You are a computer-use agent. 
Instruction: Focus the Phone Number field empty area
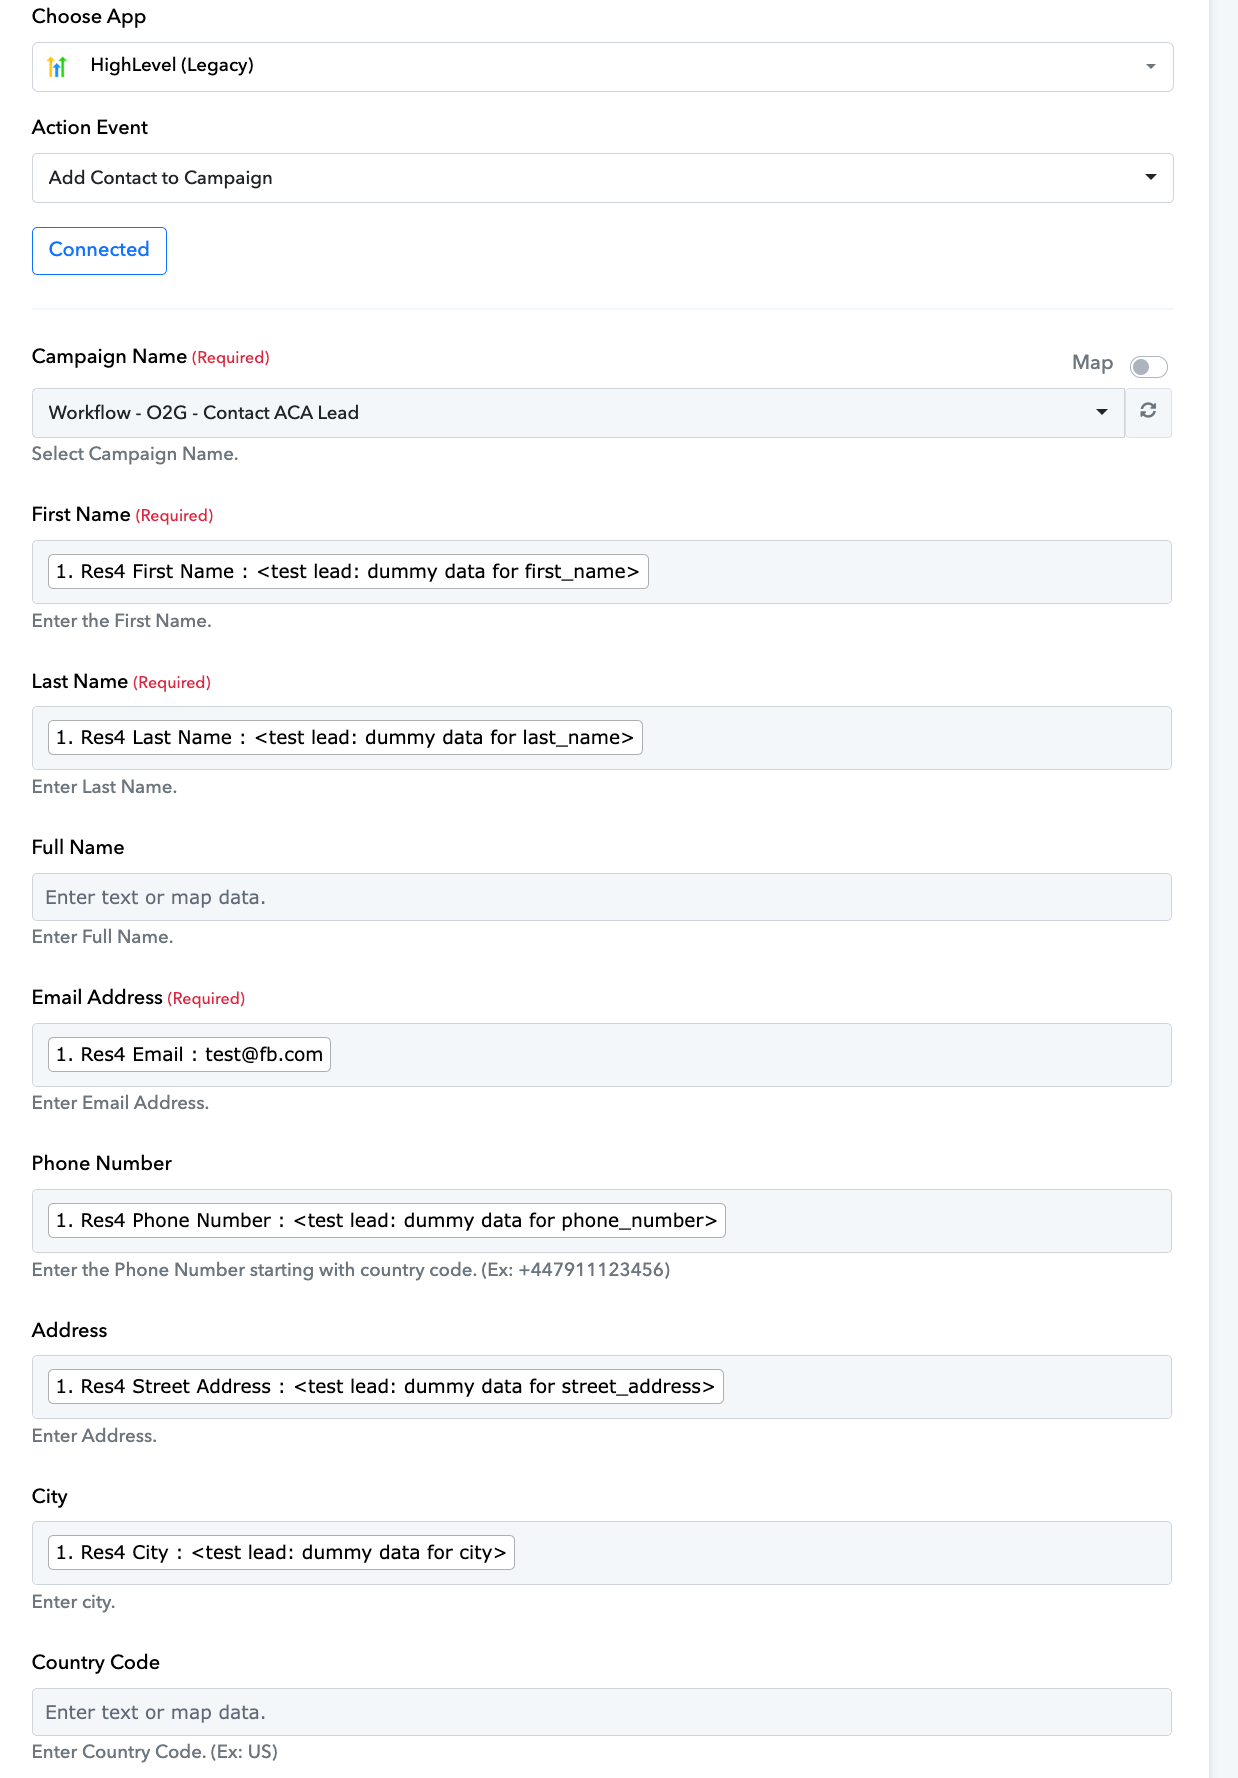point(948,1221)
